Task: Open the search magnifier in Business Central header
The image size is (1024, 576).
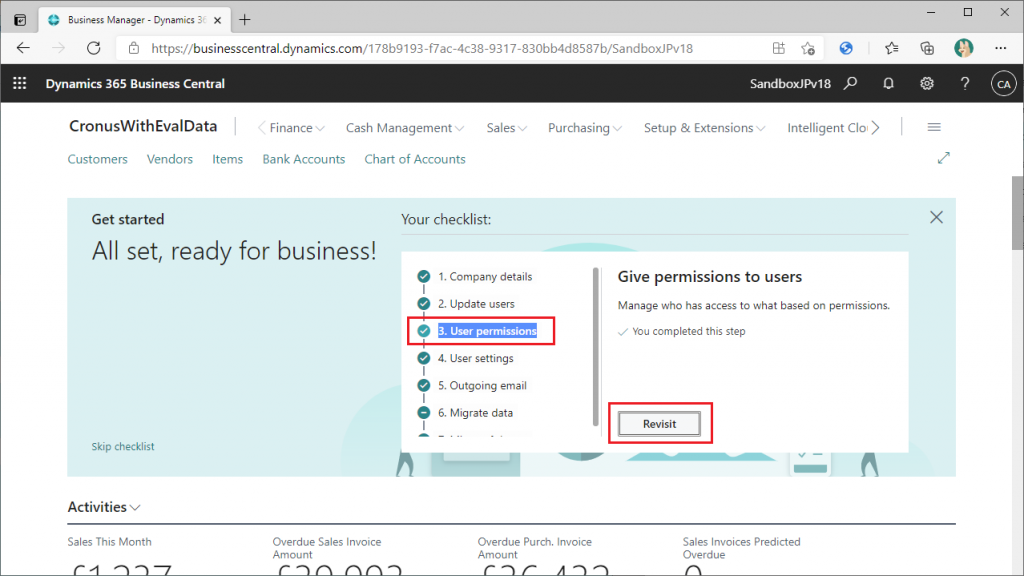Action: tap(850, 84)
